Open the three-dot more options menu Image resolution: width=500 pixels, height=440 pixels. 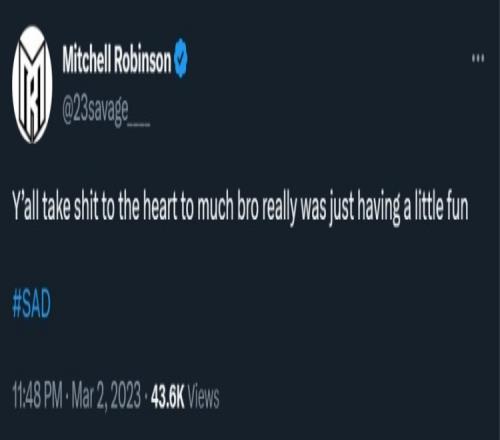[x=478, y=58]
